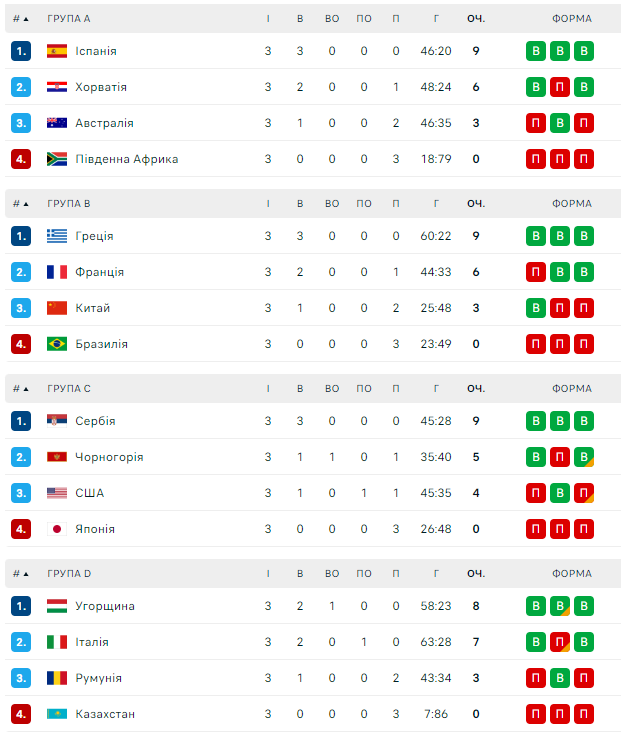Click the Brazil flag icon

click(57, 344)
